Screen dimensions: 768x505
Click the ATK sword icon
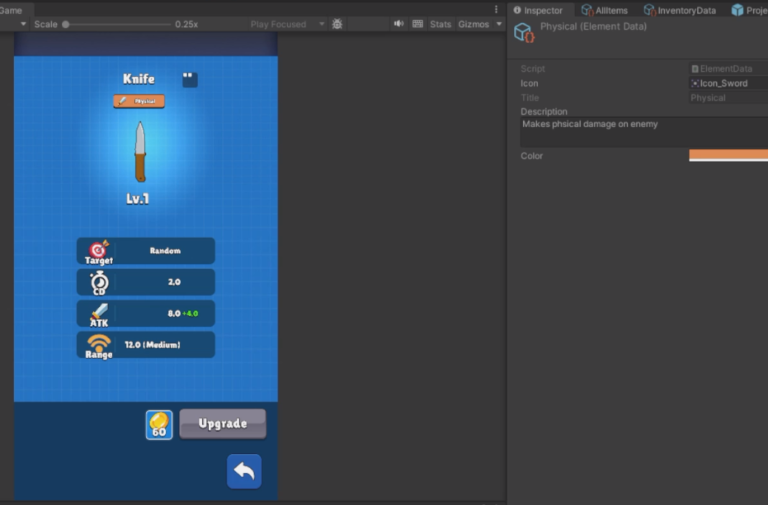tap(98, 313)
